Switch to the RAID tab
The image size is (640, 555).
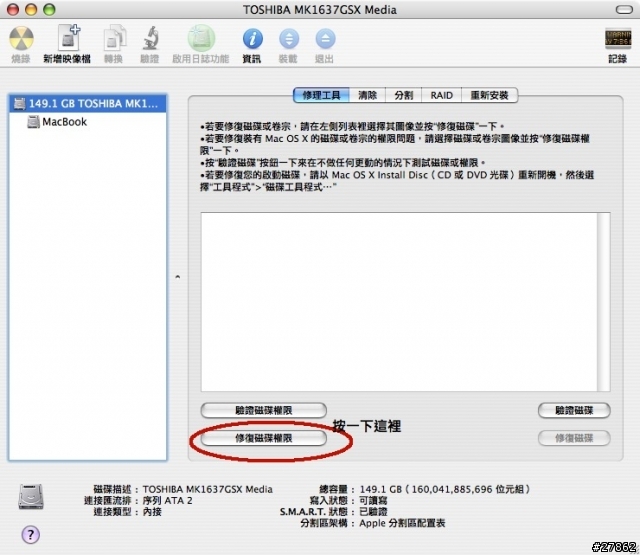pos(442,95)
